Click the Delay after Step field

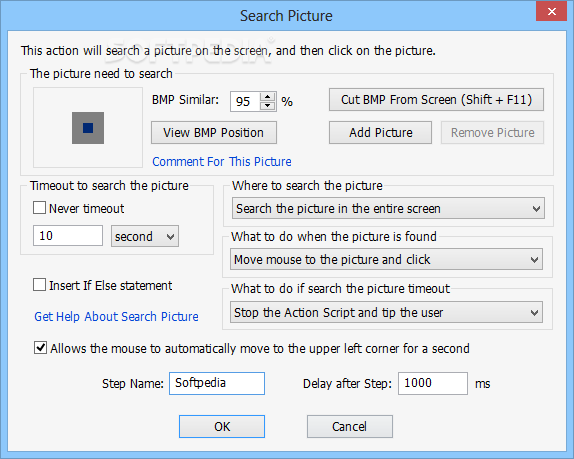[433, 383]
